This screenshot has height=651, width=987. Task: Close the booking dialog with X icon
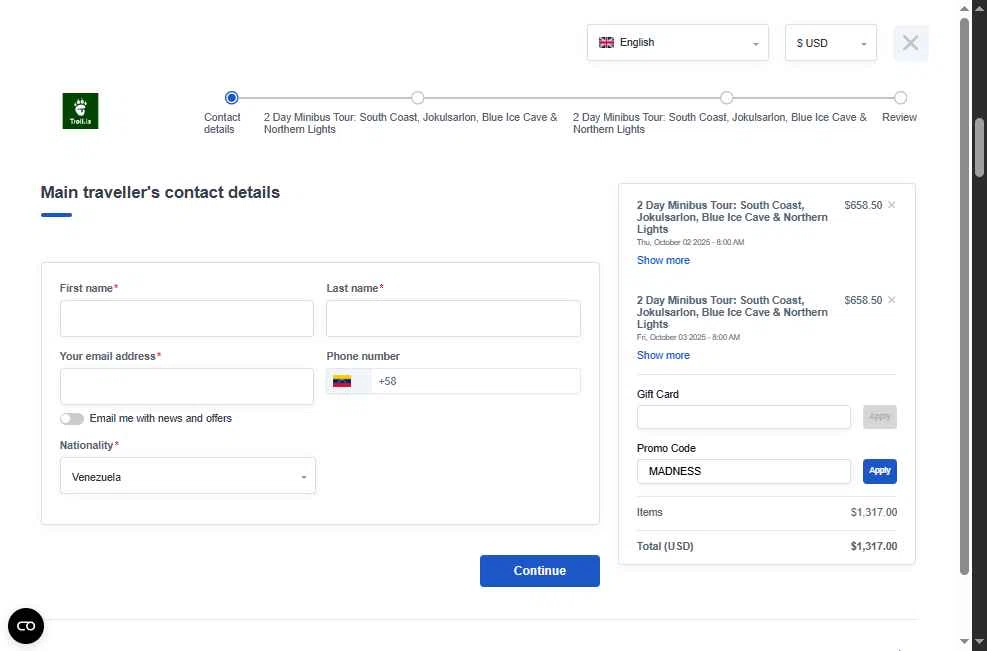pos(910,43)
